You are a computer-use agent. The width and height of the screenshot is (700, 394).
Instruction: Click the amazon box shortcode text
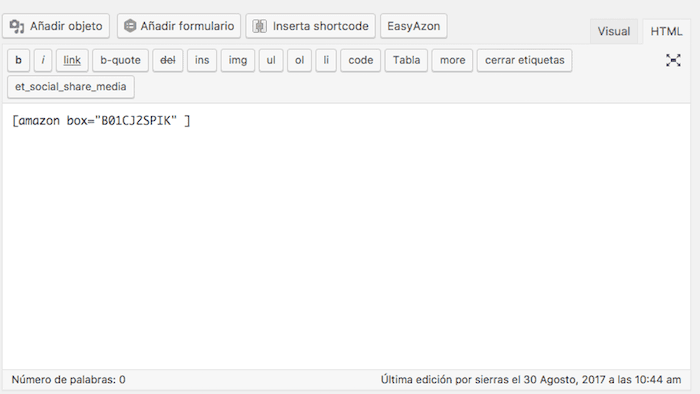(101, 121)
